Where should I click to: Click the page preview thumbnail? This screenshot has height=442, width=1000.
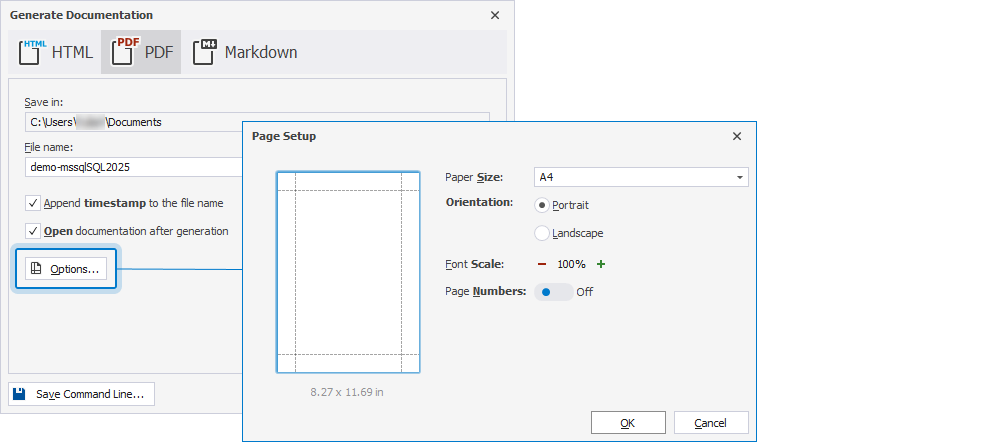point(348,272)
